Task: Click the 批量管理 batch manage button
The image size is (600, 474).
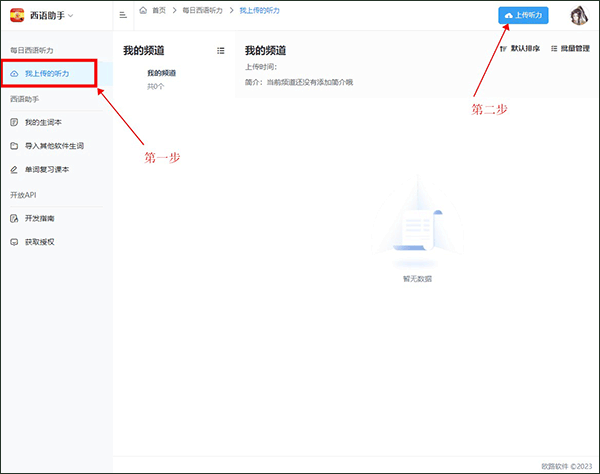Action: (570, 48)
